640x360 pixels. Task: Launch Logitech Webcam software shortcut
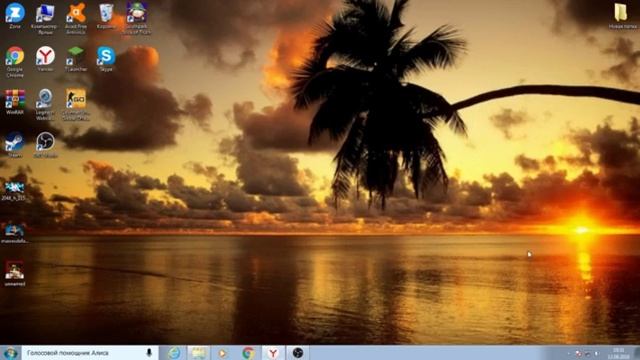(x=45, y=104)
